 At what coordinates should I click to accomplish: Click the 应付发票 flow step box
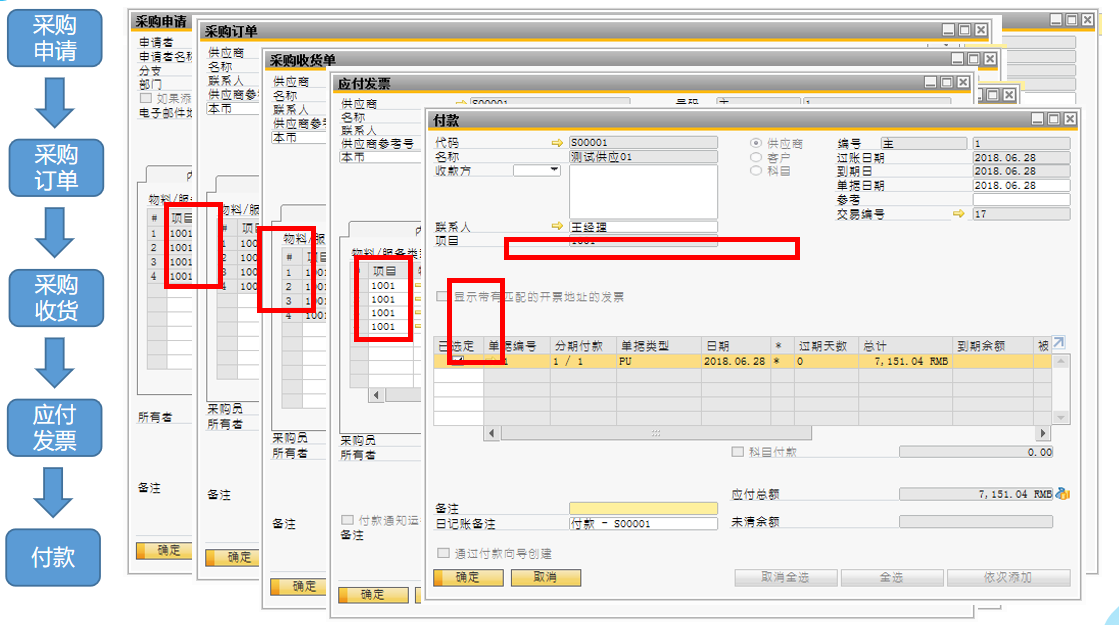(54, 427)
